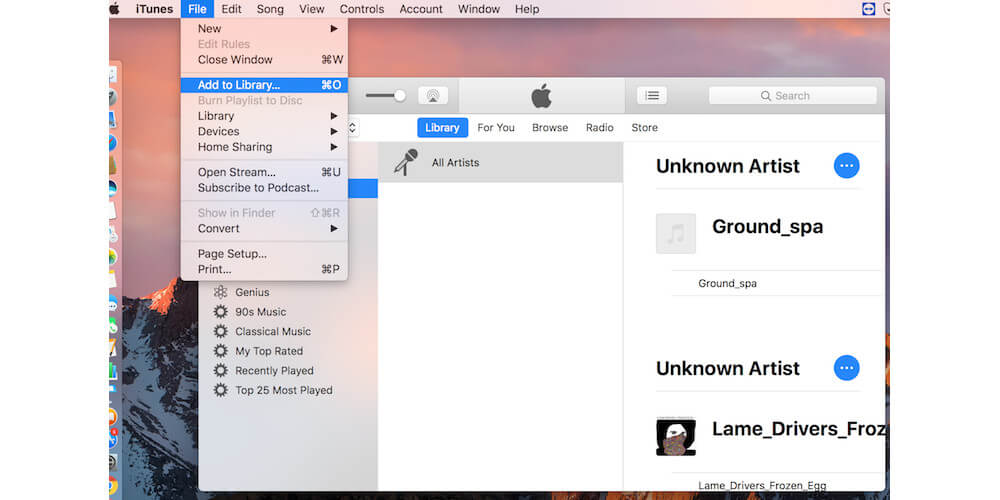Click the Lame_Drivers_Froz album title
1000x500 pixels.
pos(798,429)
